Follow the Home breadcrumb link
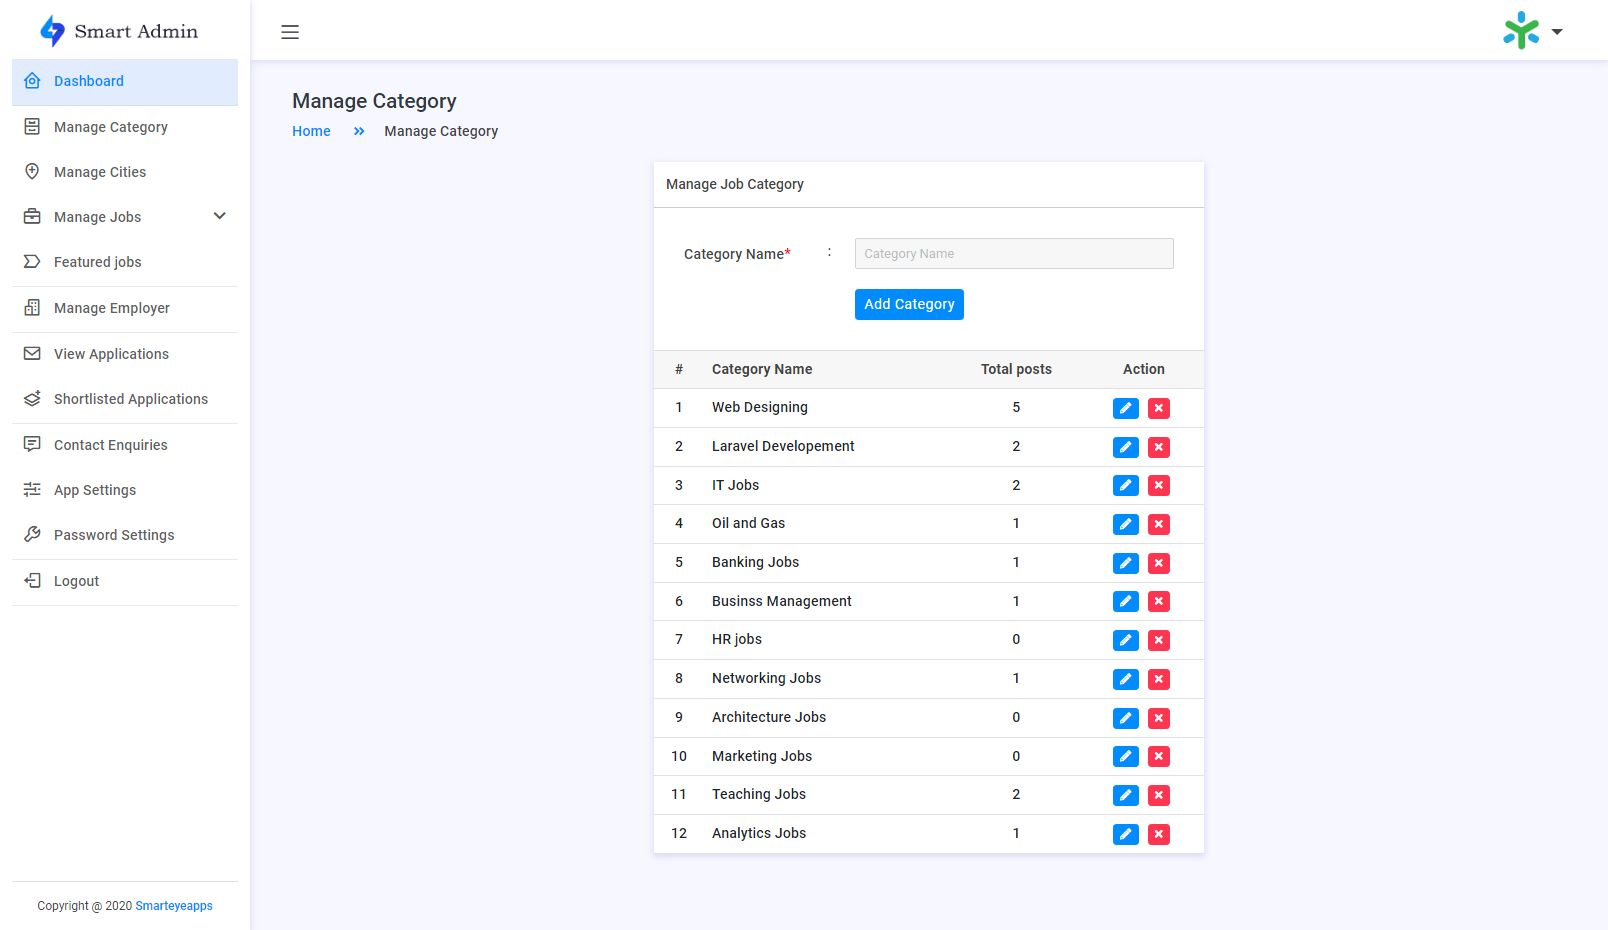1608x930 pixels. (311, 131)
